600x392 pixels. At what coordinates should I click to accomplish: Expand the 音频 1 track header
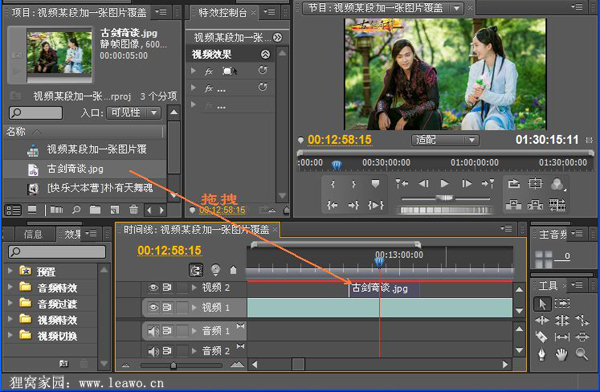point(194,331)
